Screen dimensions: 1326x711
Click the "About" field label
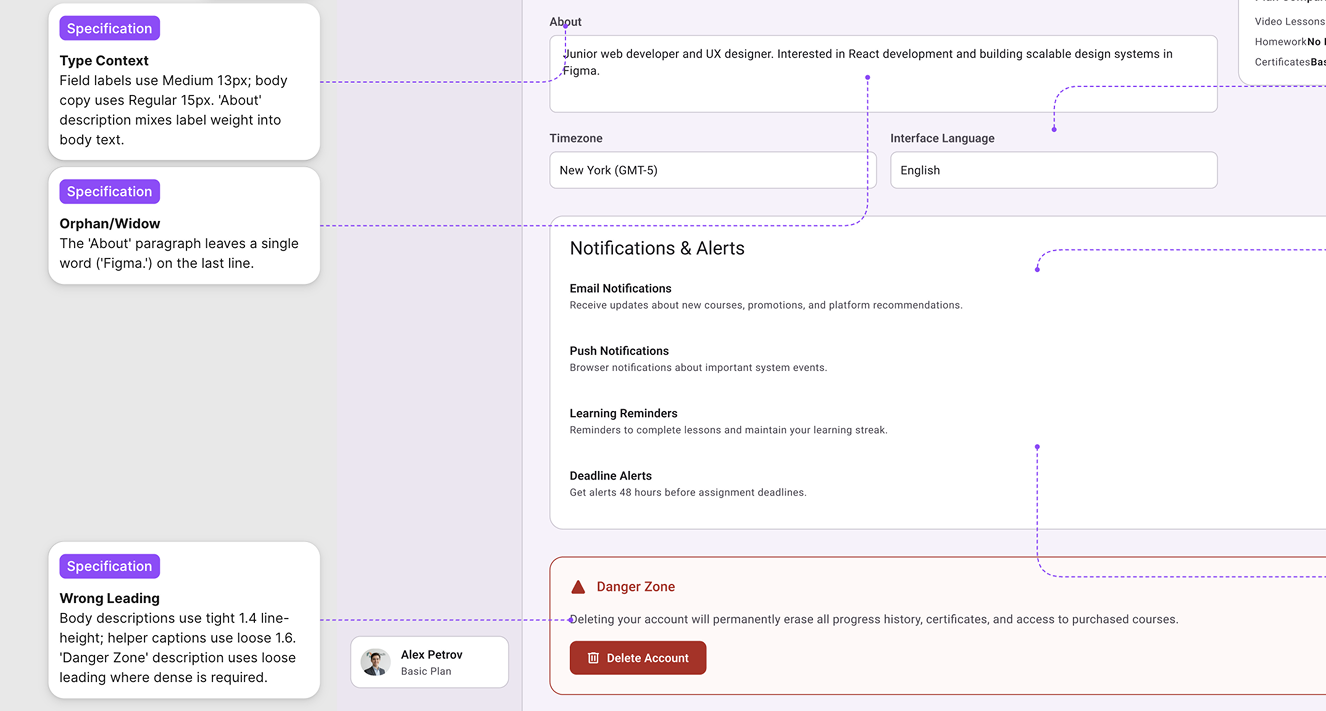tap(566, 22)
